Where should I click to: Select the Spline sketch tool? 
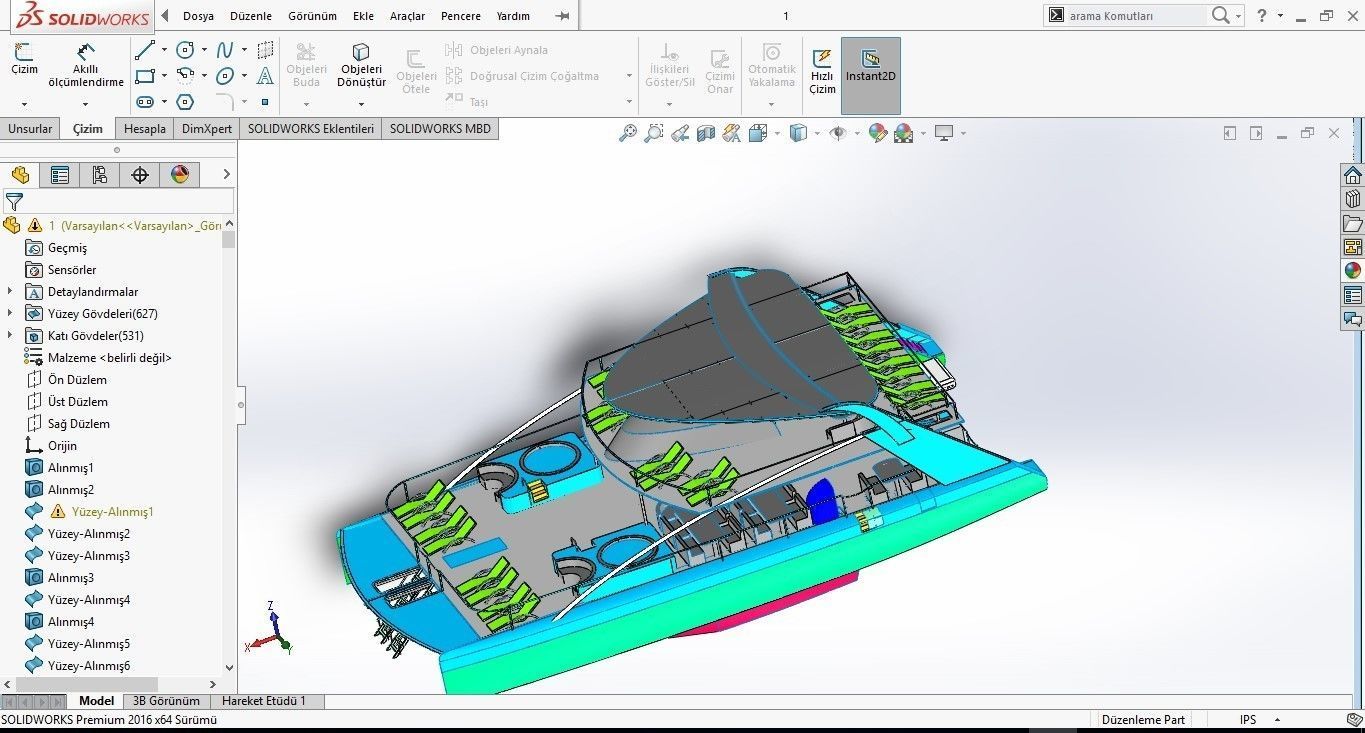click(225, 50)
